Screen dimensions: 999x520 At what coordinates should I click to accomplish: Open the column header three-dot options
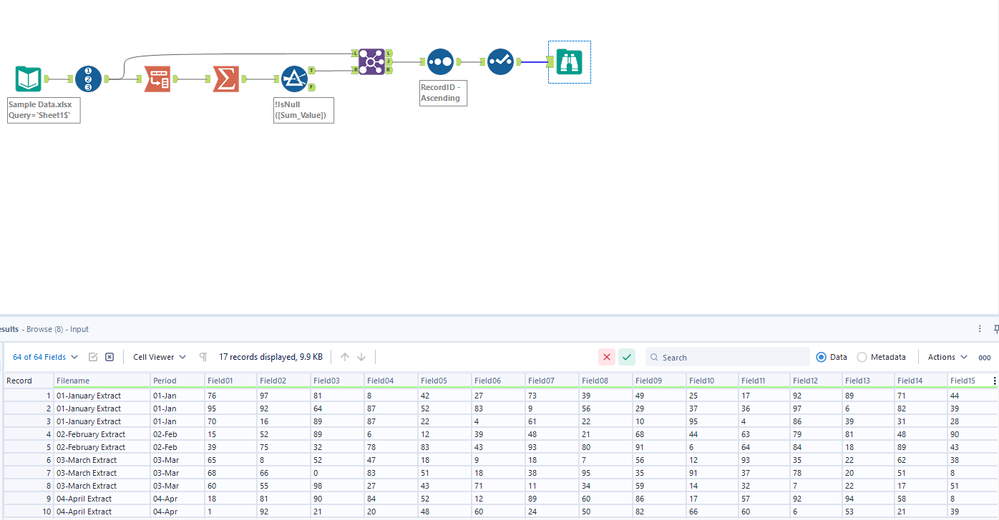coord(995,380)
